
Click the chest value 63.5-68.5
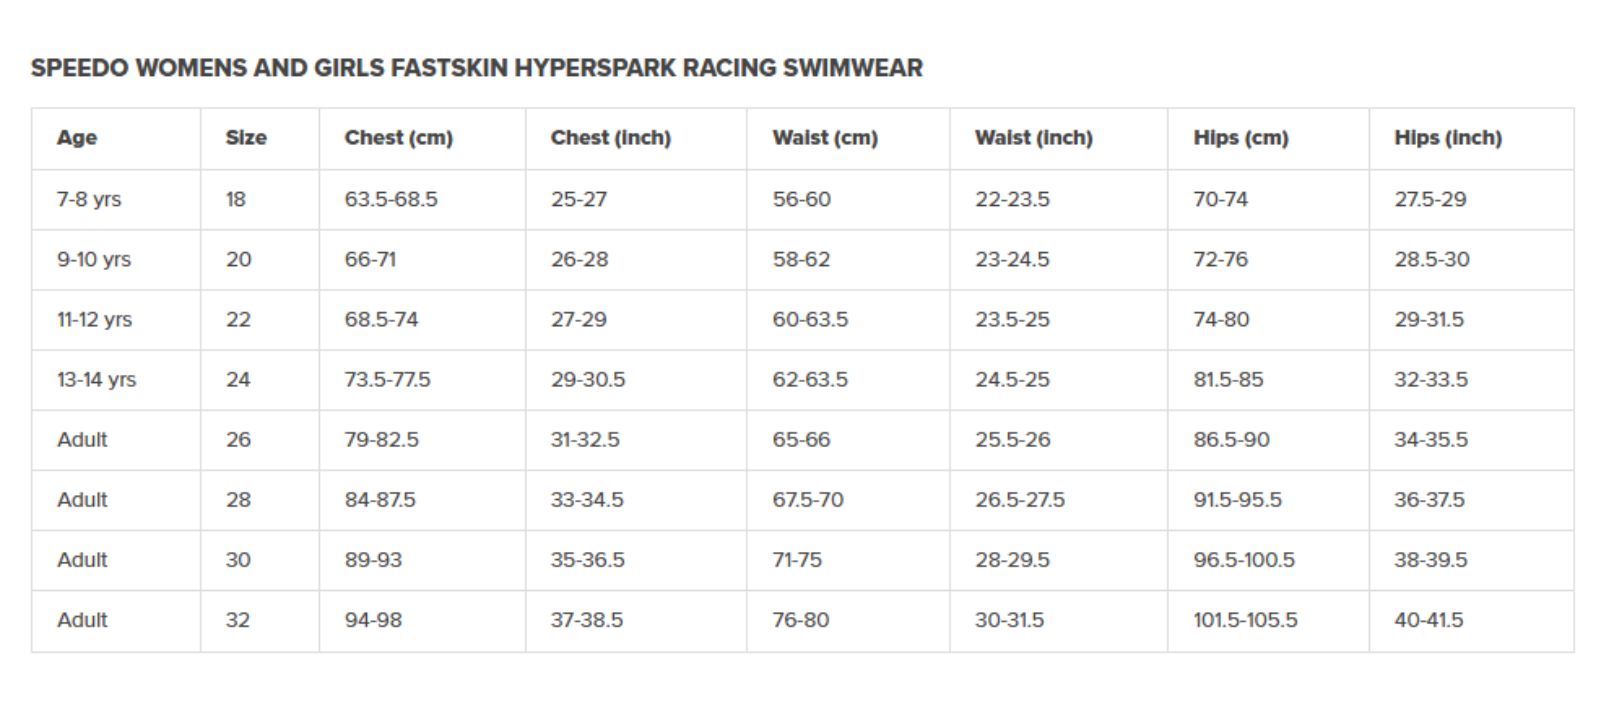point(391,199)
